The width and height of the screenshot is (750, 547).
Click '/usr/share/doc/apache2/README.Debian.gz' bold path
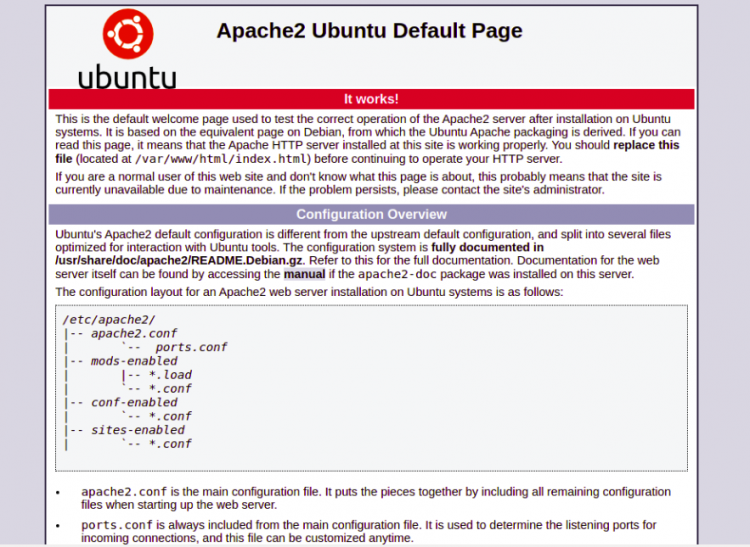click(x=179, y=261)
